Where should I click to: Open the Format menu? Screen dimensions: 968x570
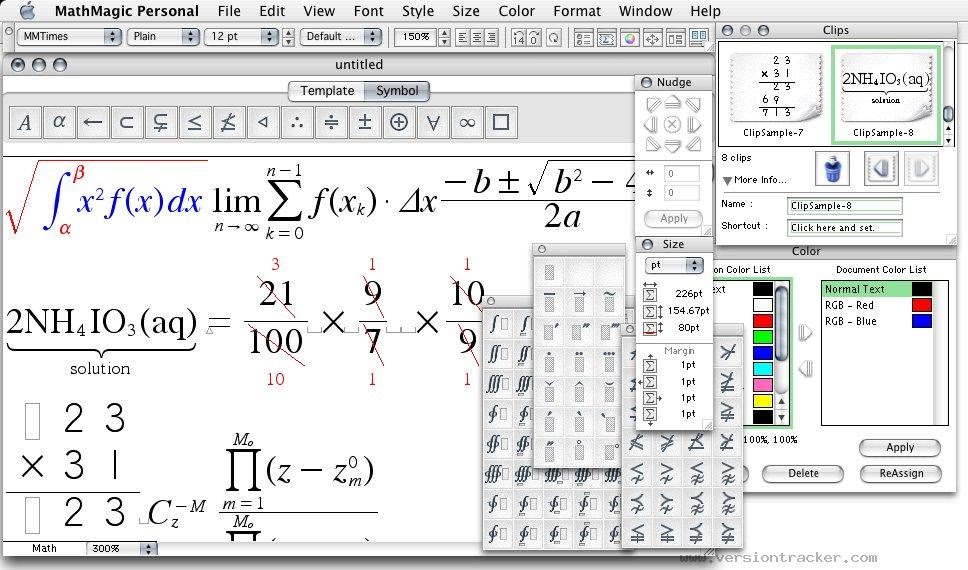(577, 11)
